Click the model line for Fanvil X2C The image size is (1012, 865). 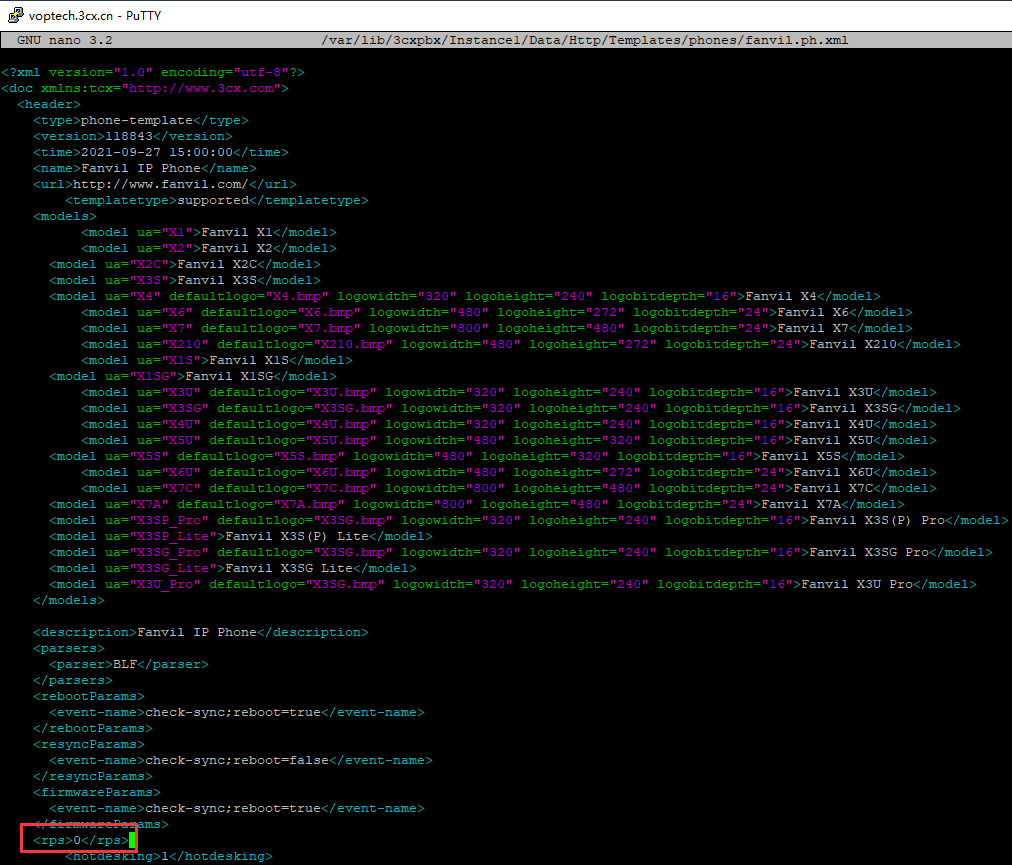185,265
